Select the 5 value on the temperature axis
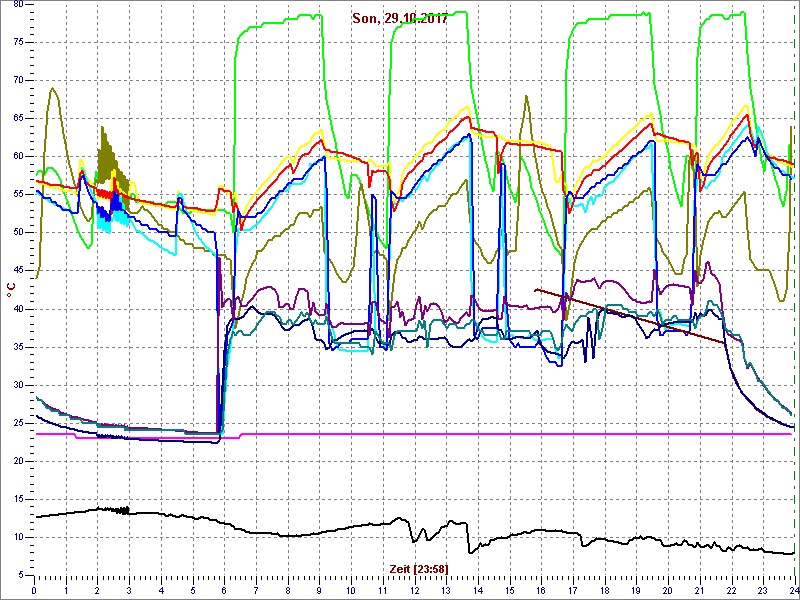The height and width of the screenshot is (600, 800). tap(22, 576)
